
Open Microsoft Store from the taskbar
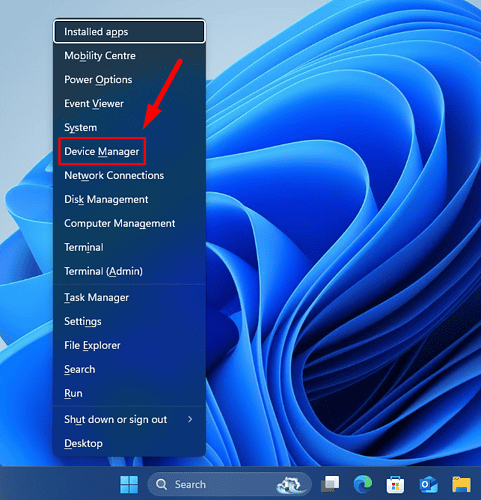[x=395, y=485]
